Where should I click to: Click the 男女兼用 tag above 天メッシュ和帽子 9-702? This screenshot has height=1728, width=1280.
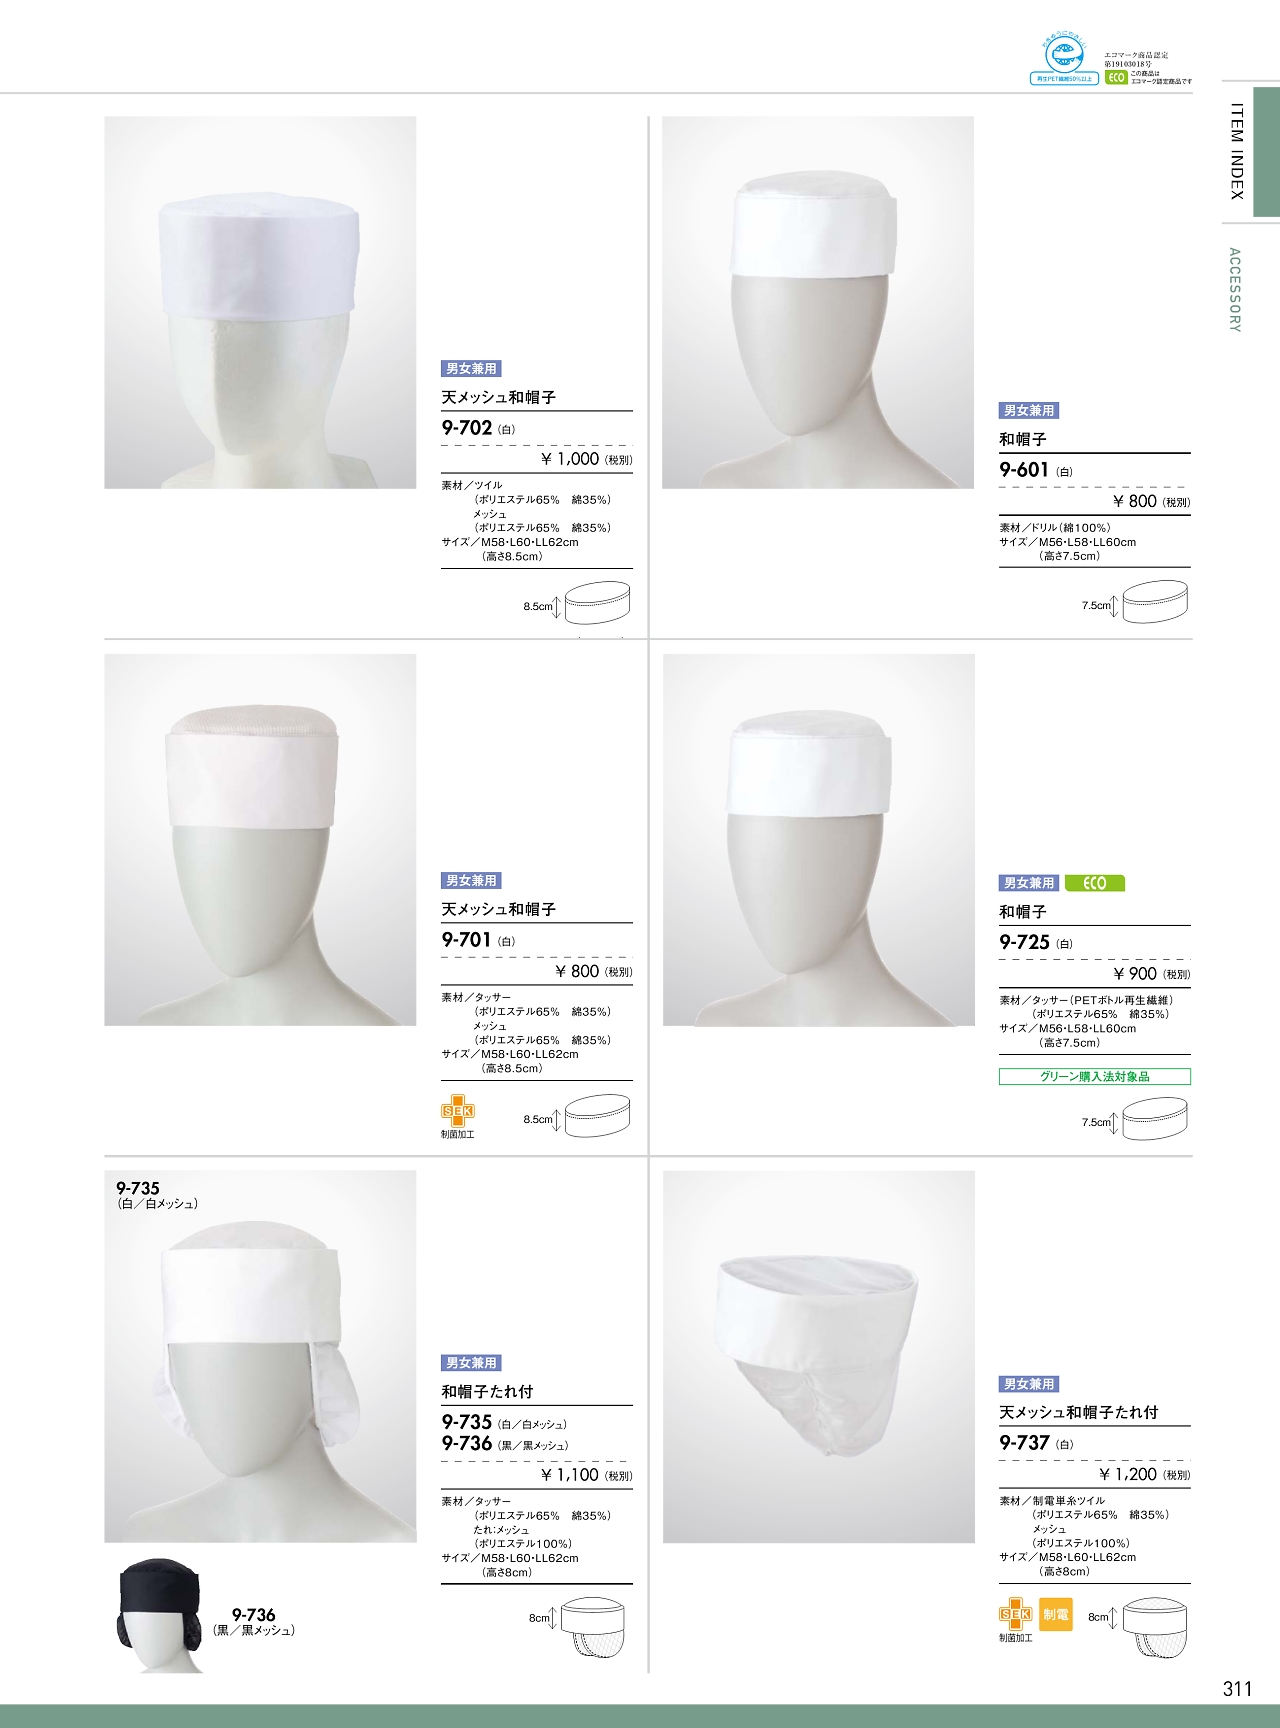point(471,369)
